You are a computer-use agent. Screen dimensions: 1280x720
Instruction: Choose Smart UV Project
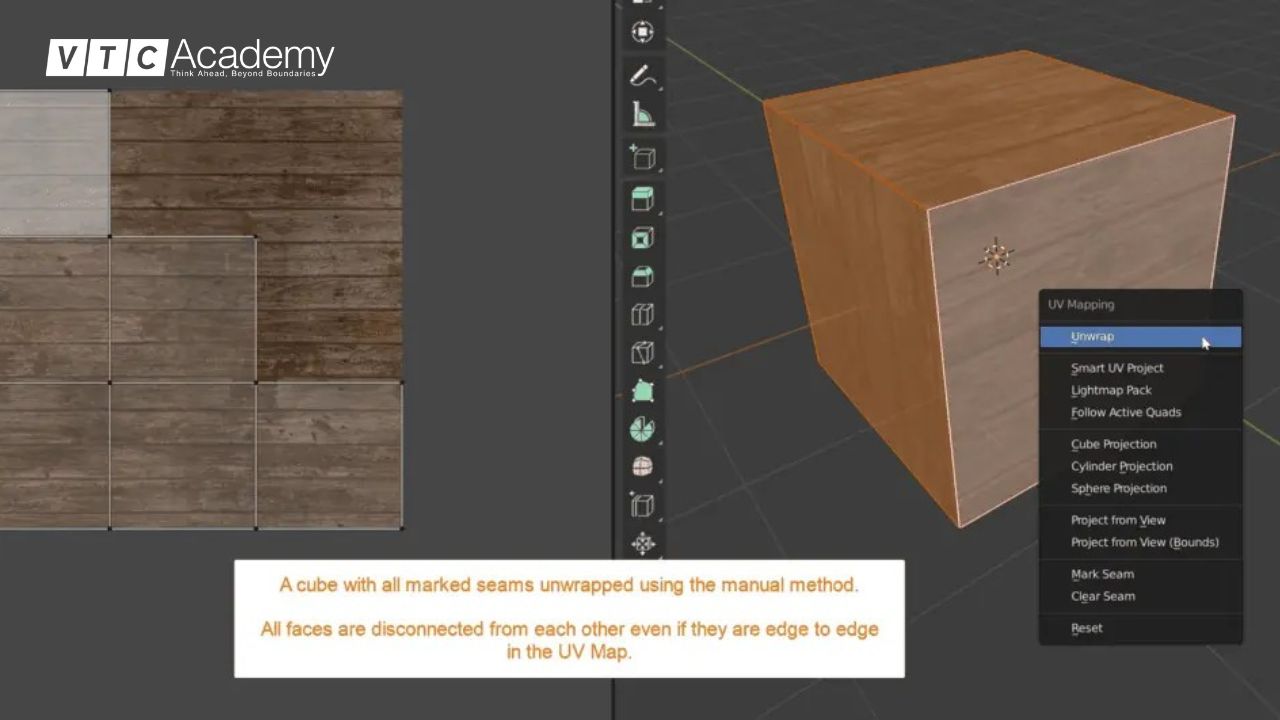coord(1117,368)
